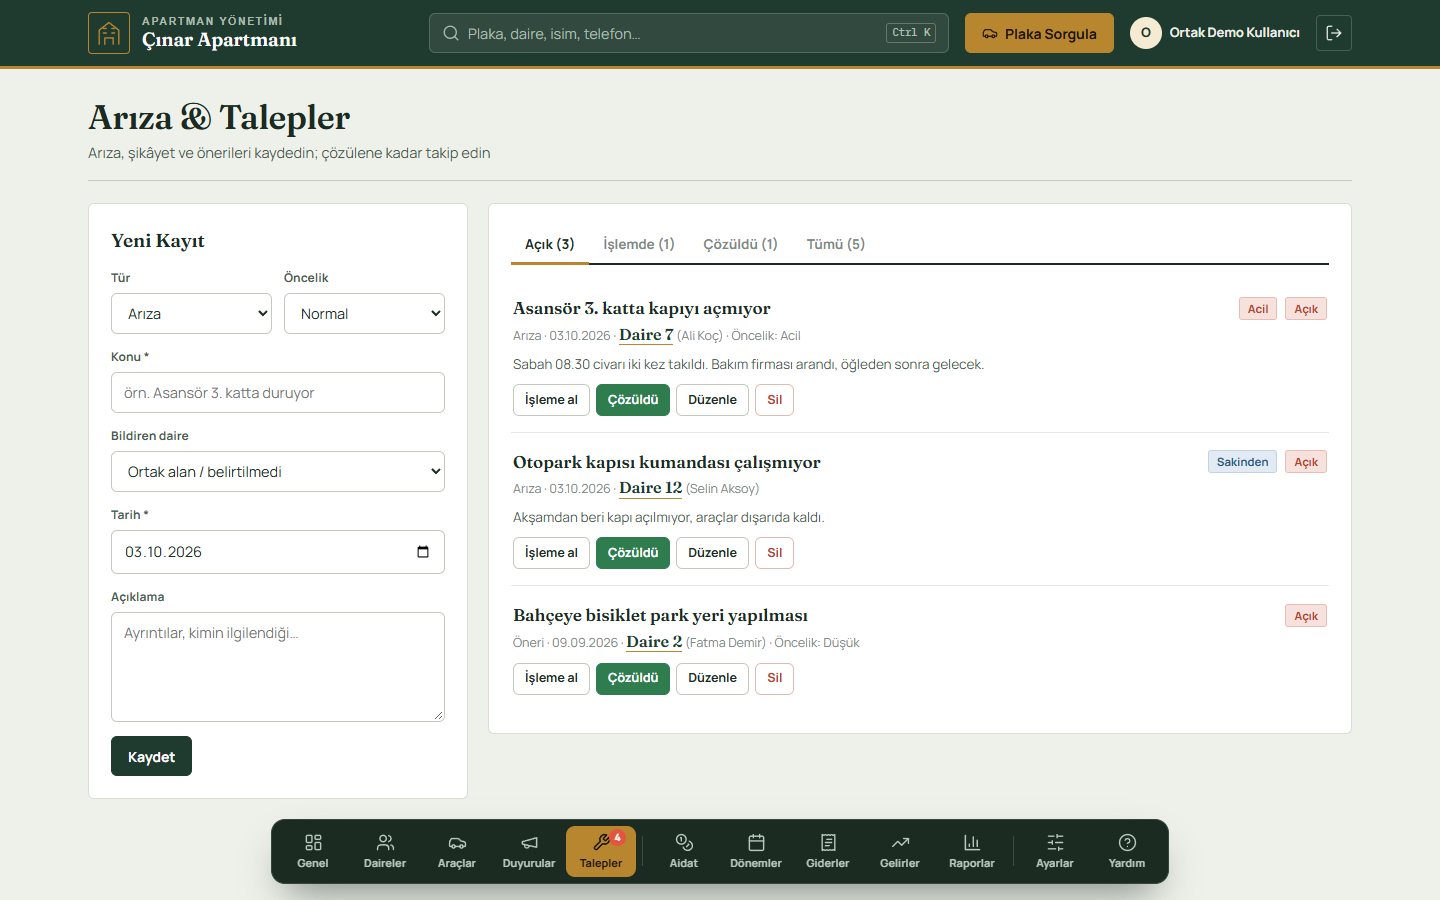The height and width of the screenshot is (900, 1440).
Task: Open Bildiren daire dropdown
Action: [278, 471]
